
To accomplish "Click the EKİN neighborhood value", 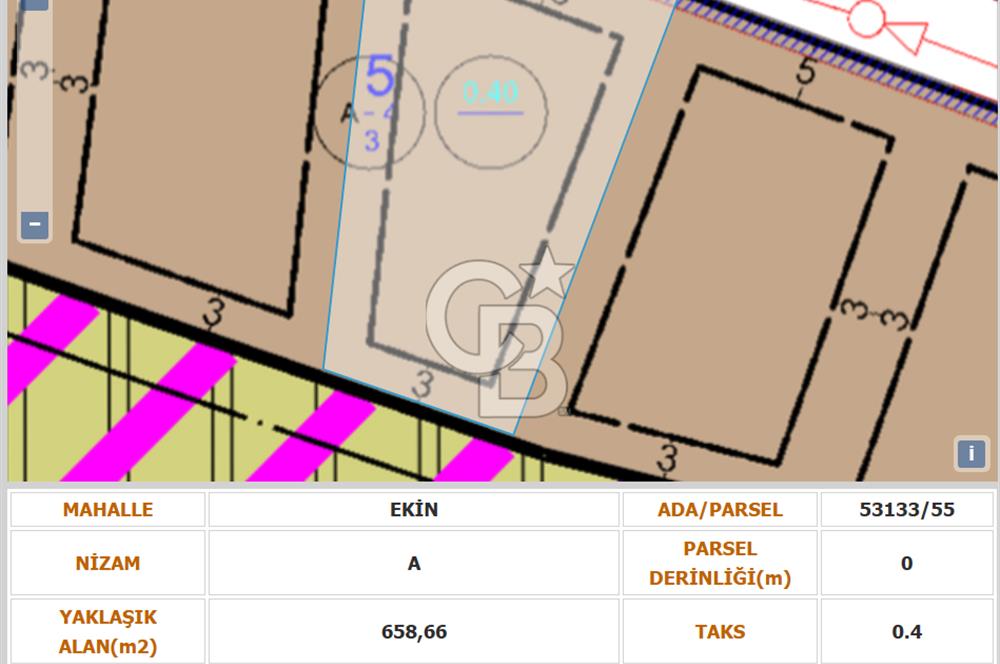I will point(414,510).
